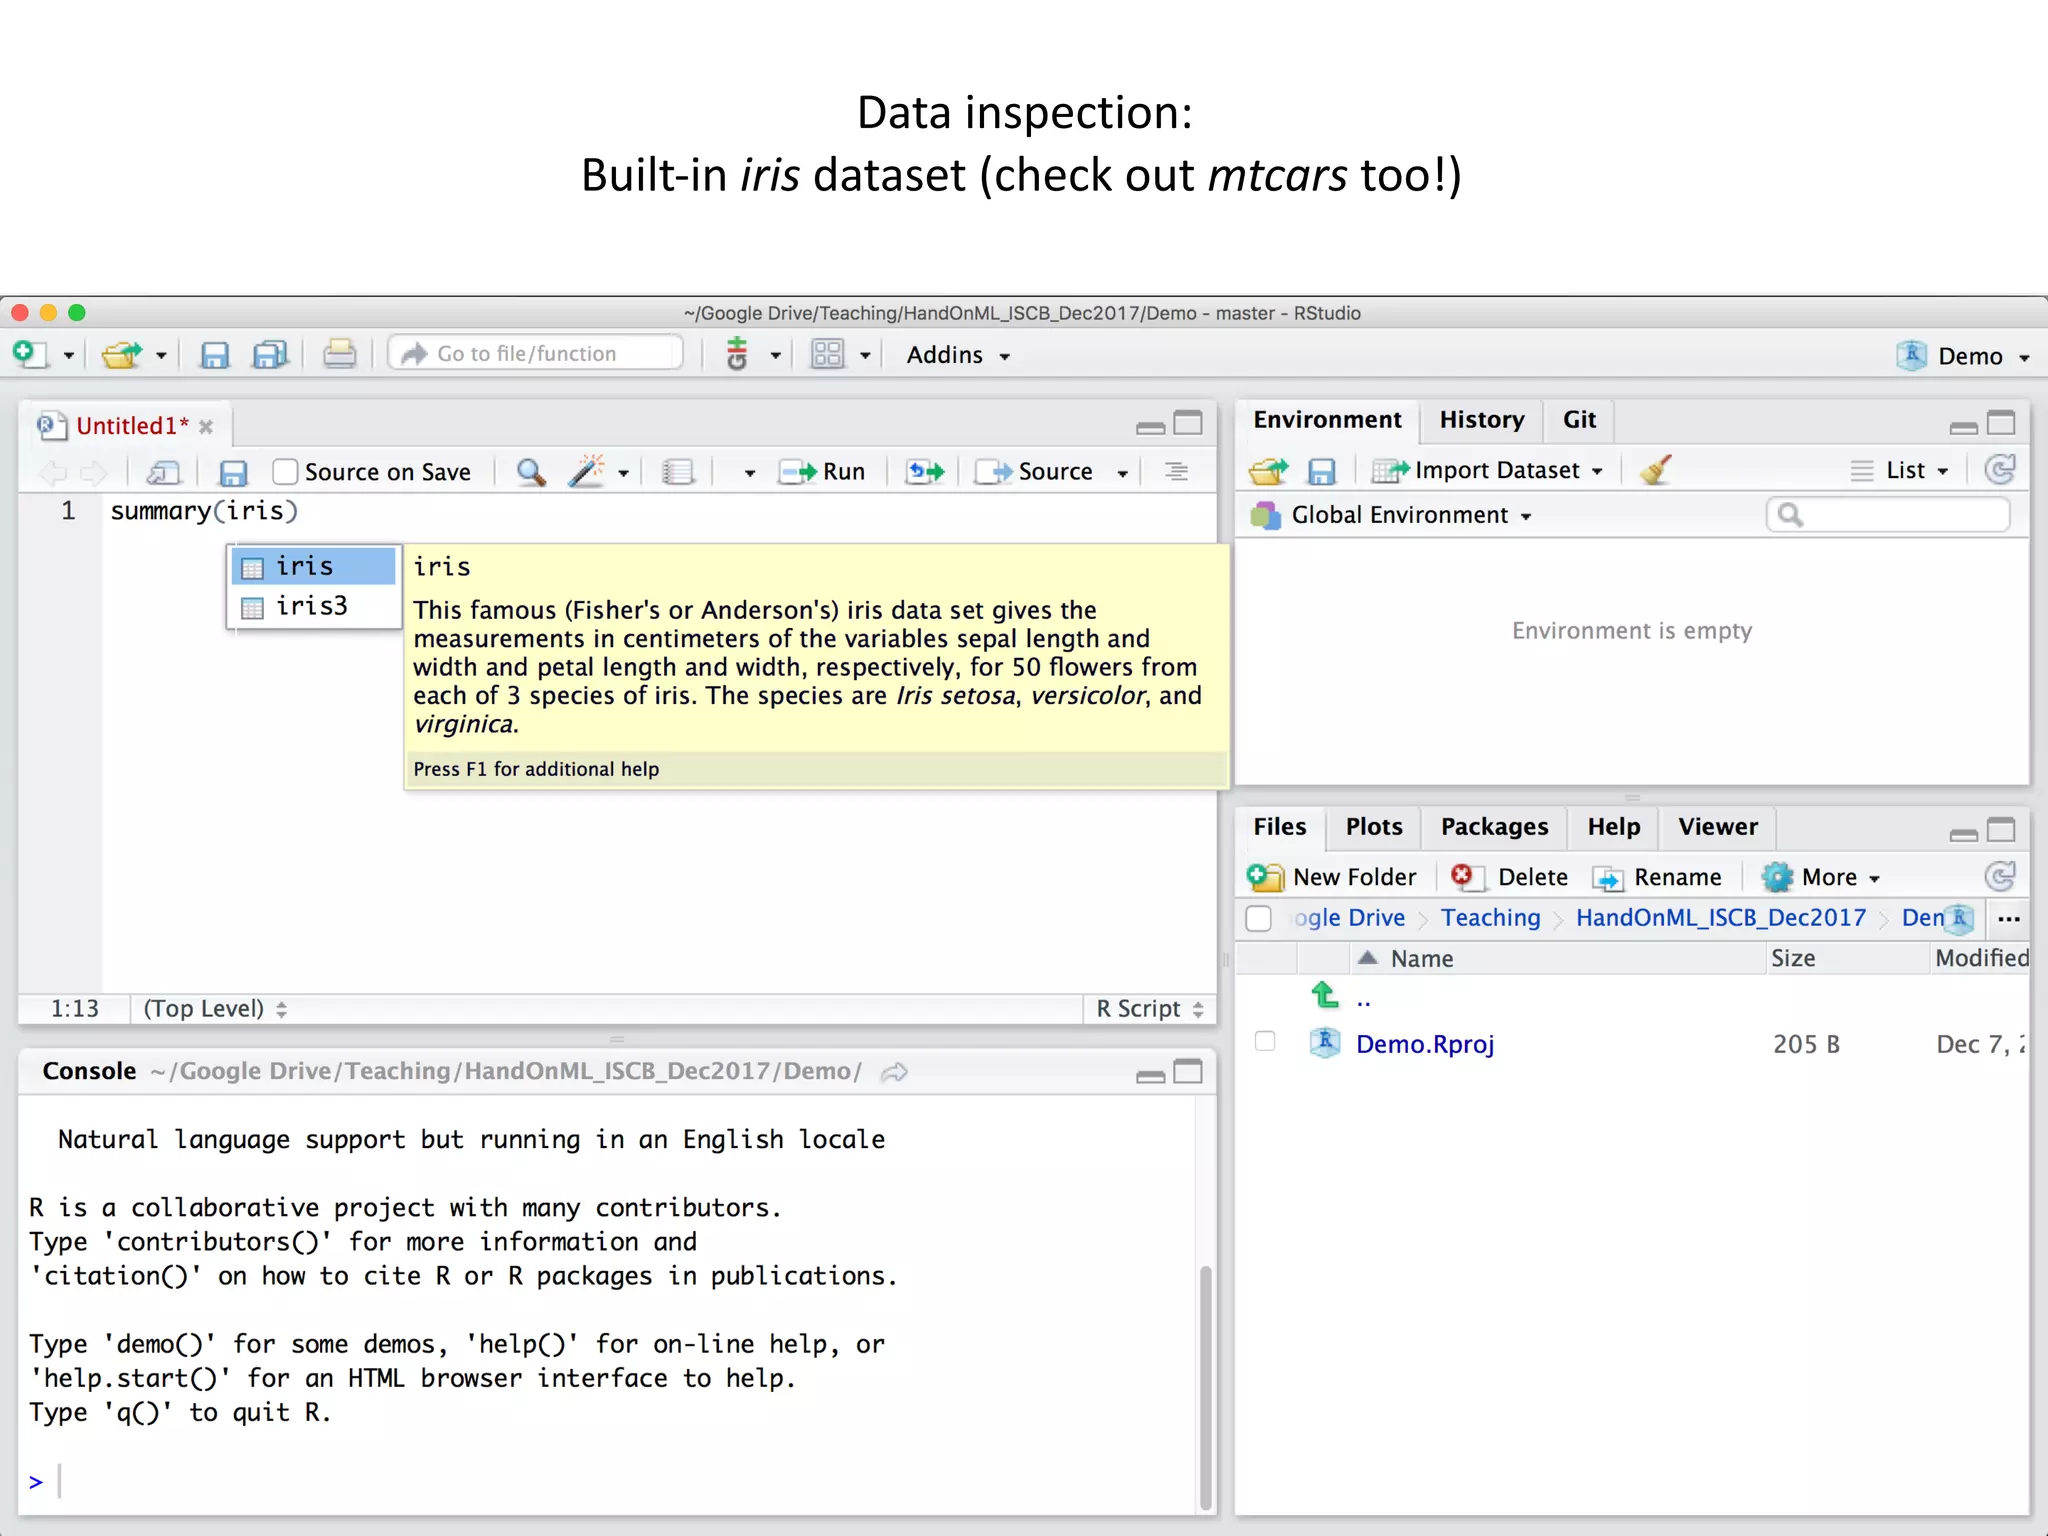The image size is (2048, 1536).
Task: Click the Go to file/function field
Action: click(x=536, y=354)
